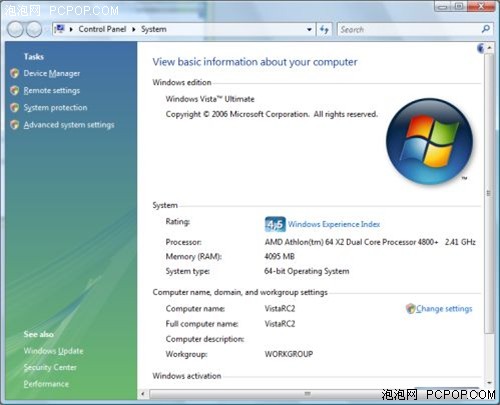
Task: Open Windows Update under See also
Action: point(53,351)
